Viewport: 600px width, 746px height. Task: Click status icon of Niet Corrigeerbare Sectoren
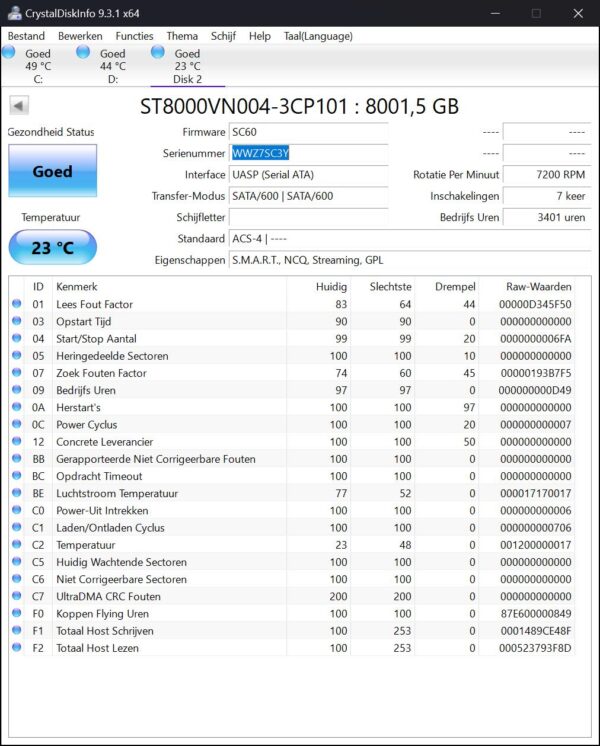tap(17, 579)
